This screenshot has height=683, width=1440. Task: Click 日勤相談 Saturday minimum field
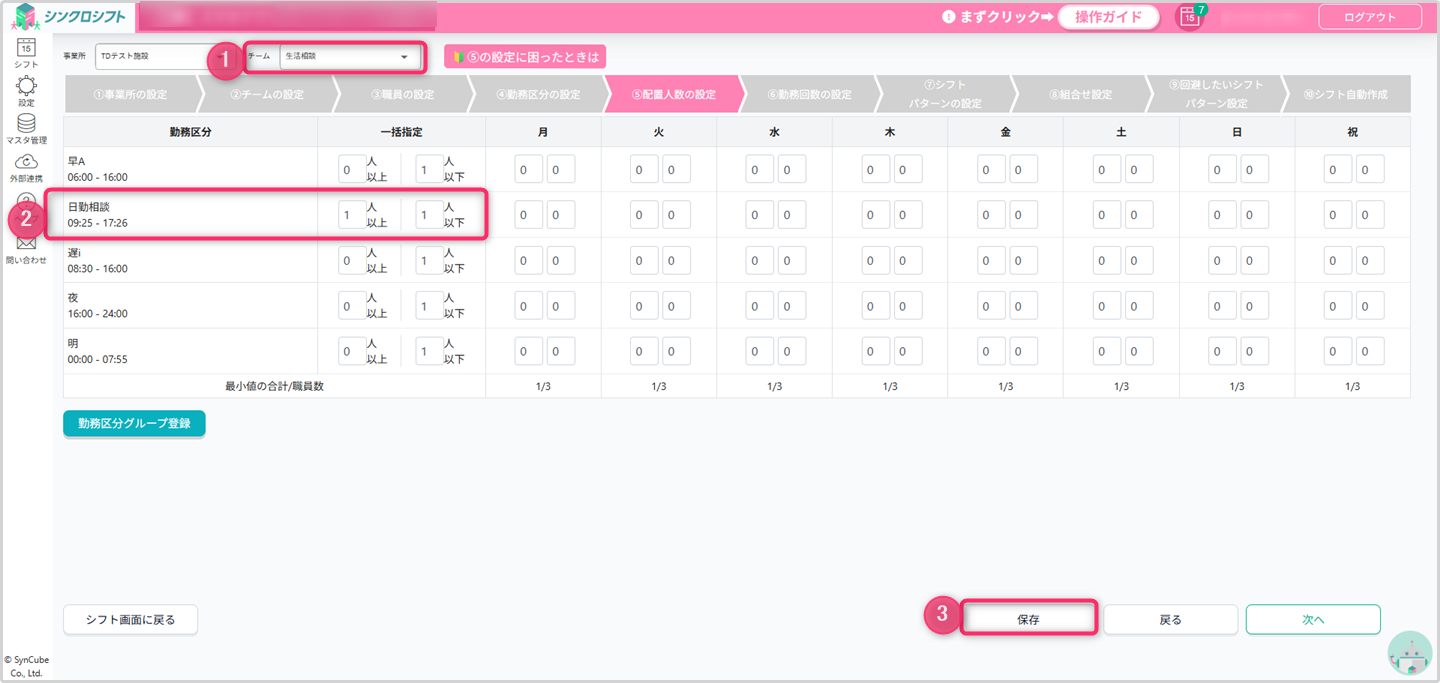click(x=1107, y=215)
